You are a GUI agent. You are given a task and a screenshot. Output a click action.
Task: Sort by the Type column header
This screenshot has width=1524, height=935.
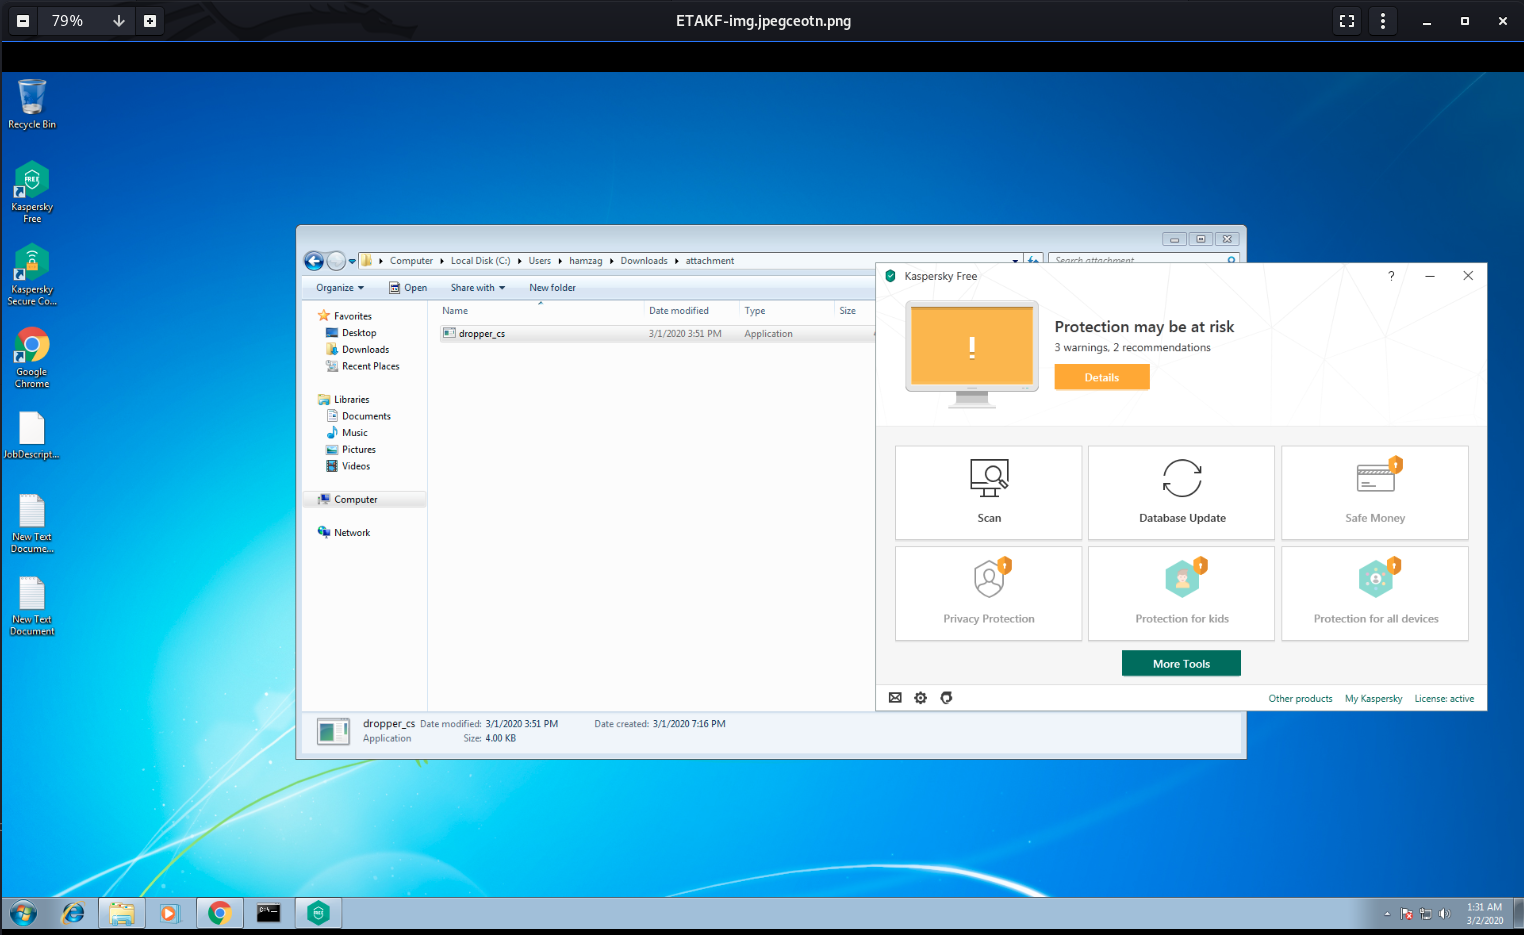coord(787,311)
